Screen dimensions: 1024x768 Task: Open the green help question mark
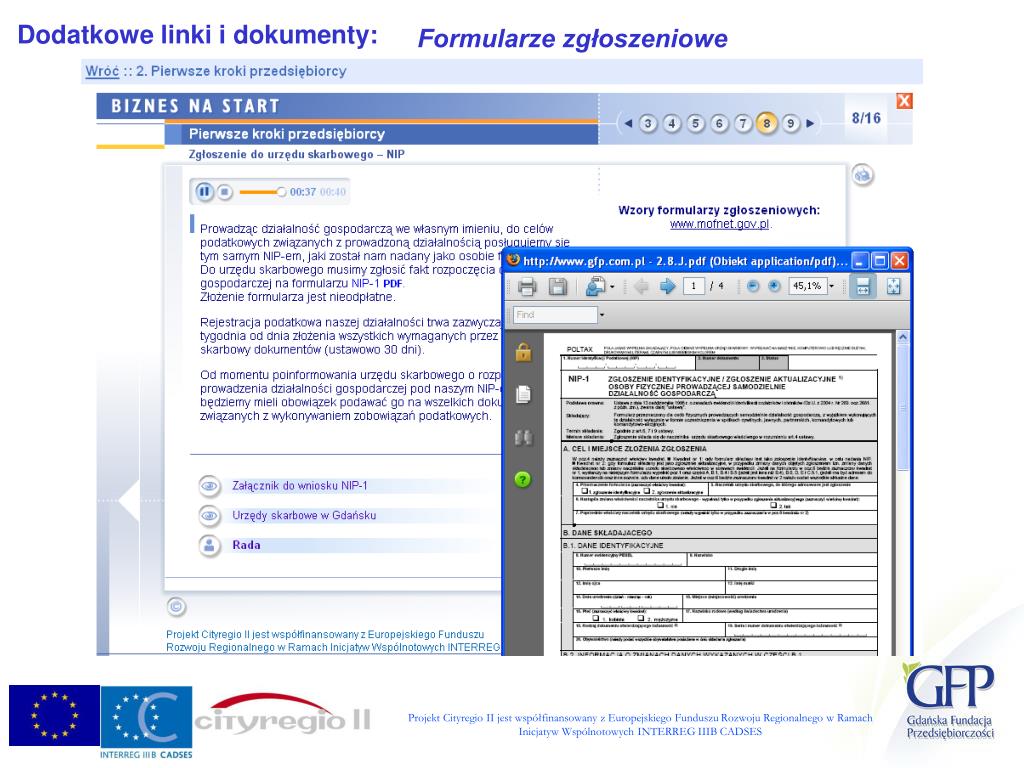pos(523,479)
